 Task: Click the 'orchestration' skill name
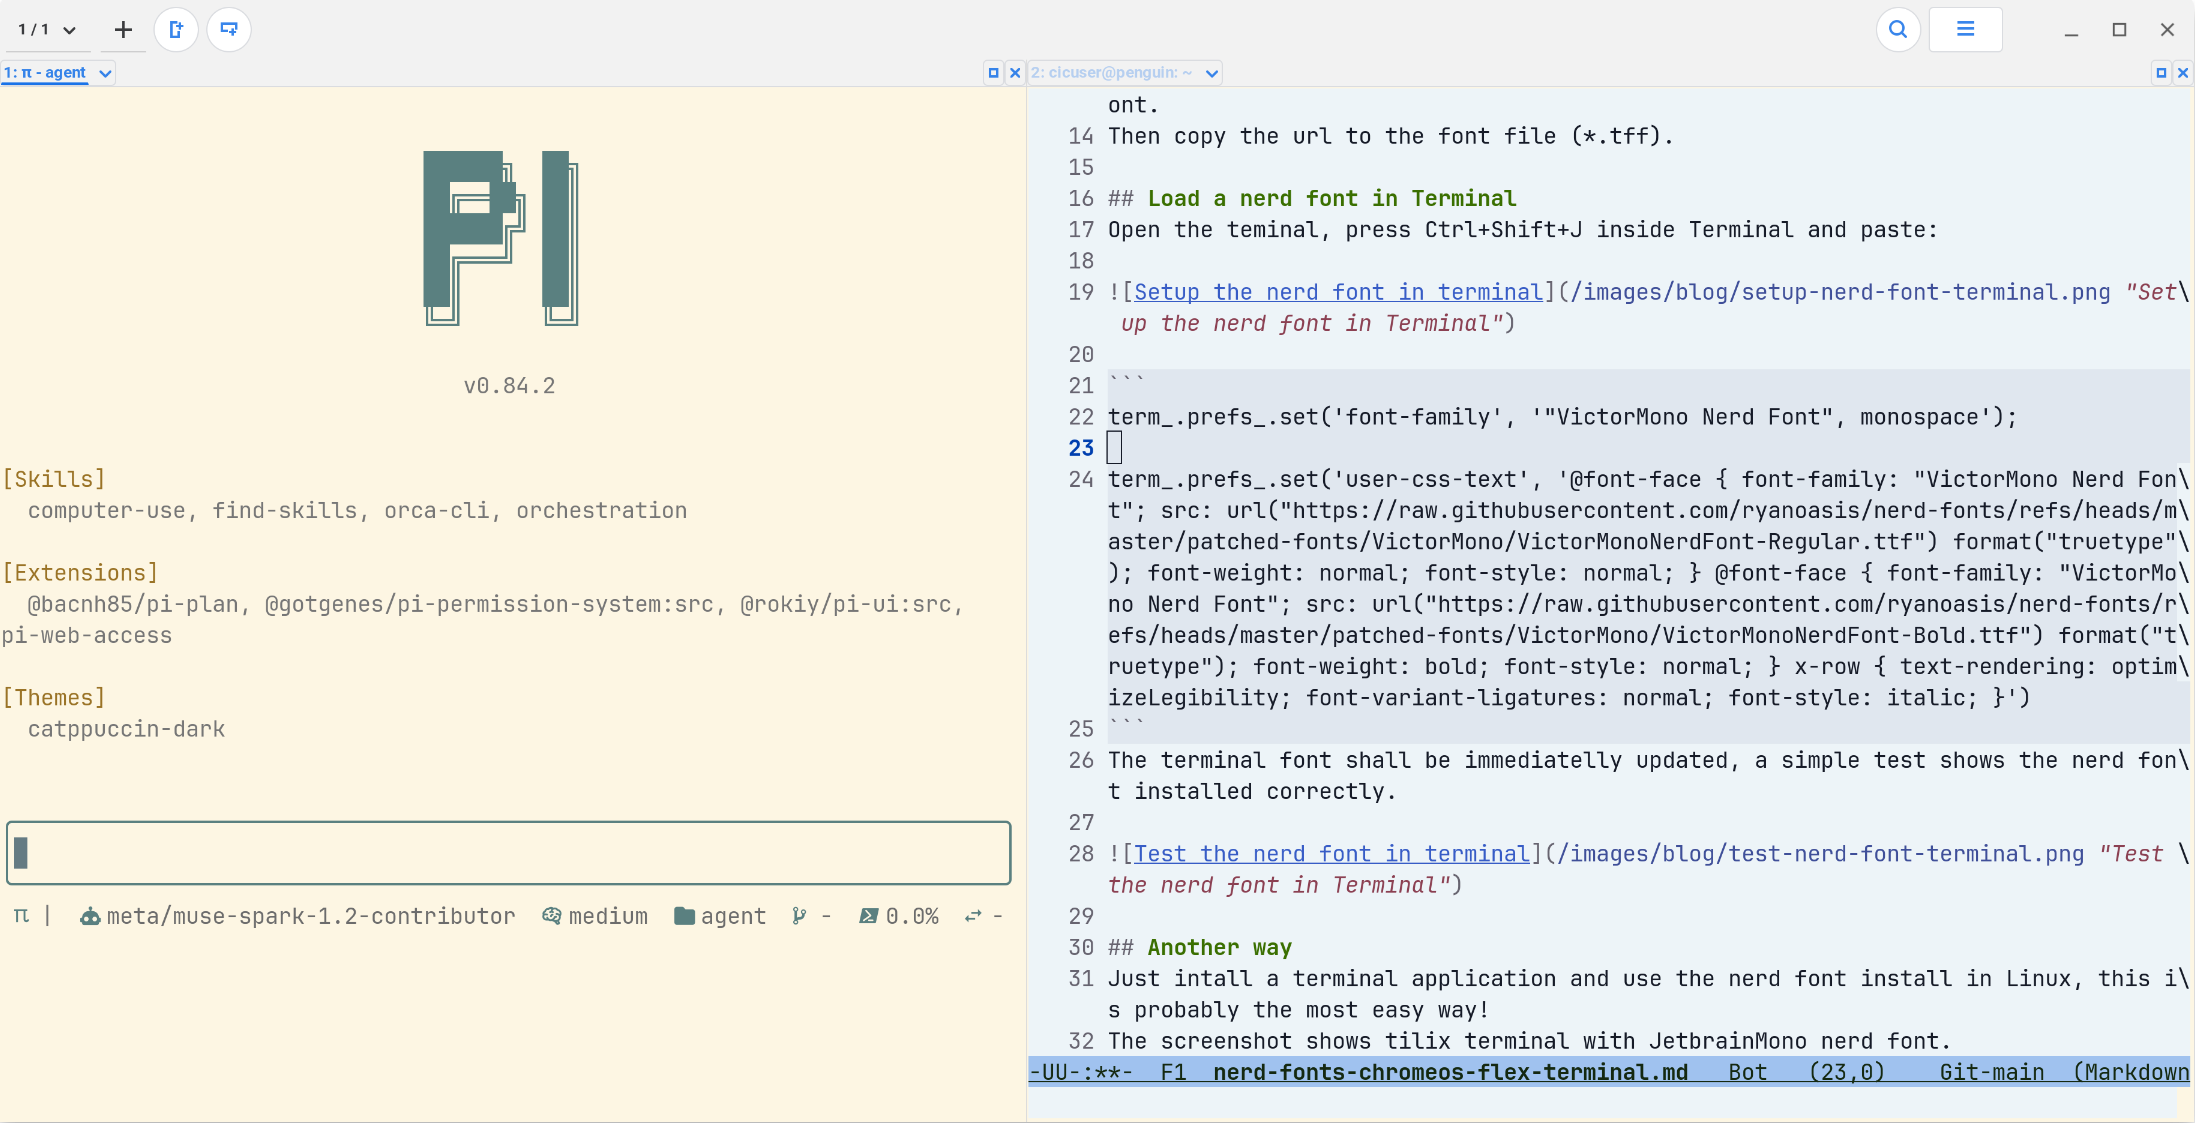pyautogui.click(x=602, y=511)
